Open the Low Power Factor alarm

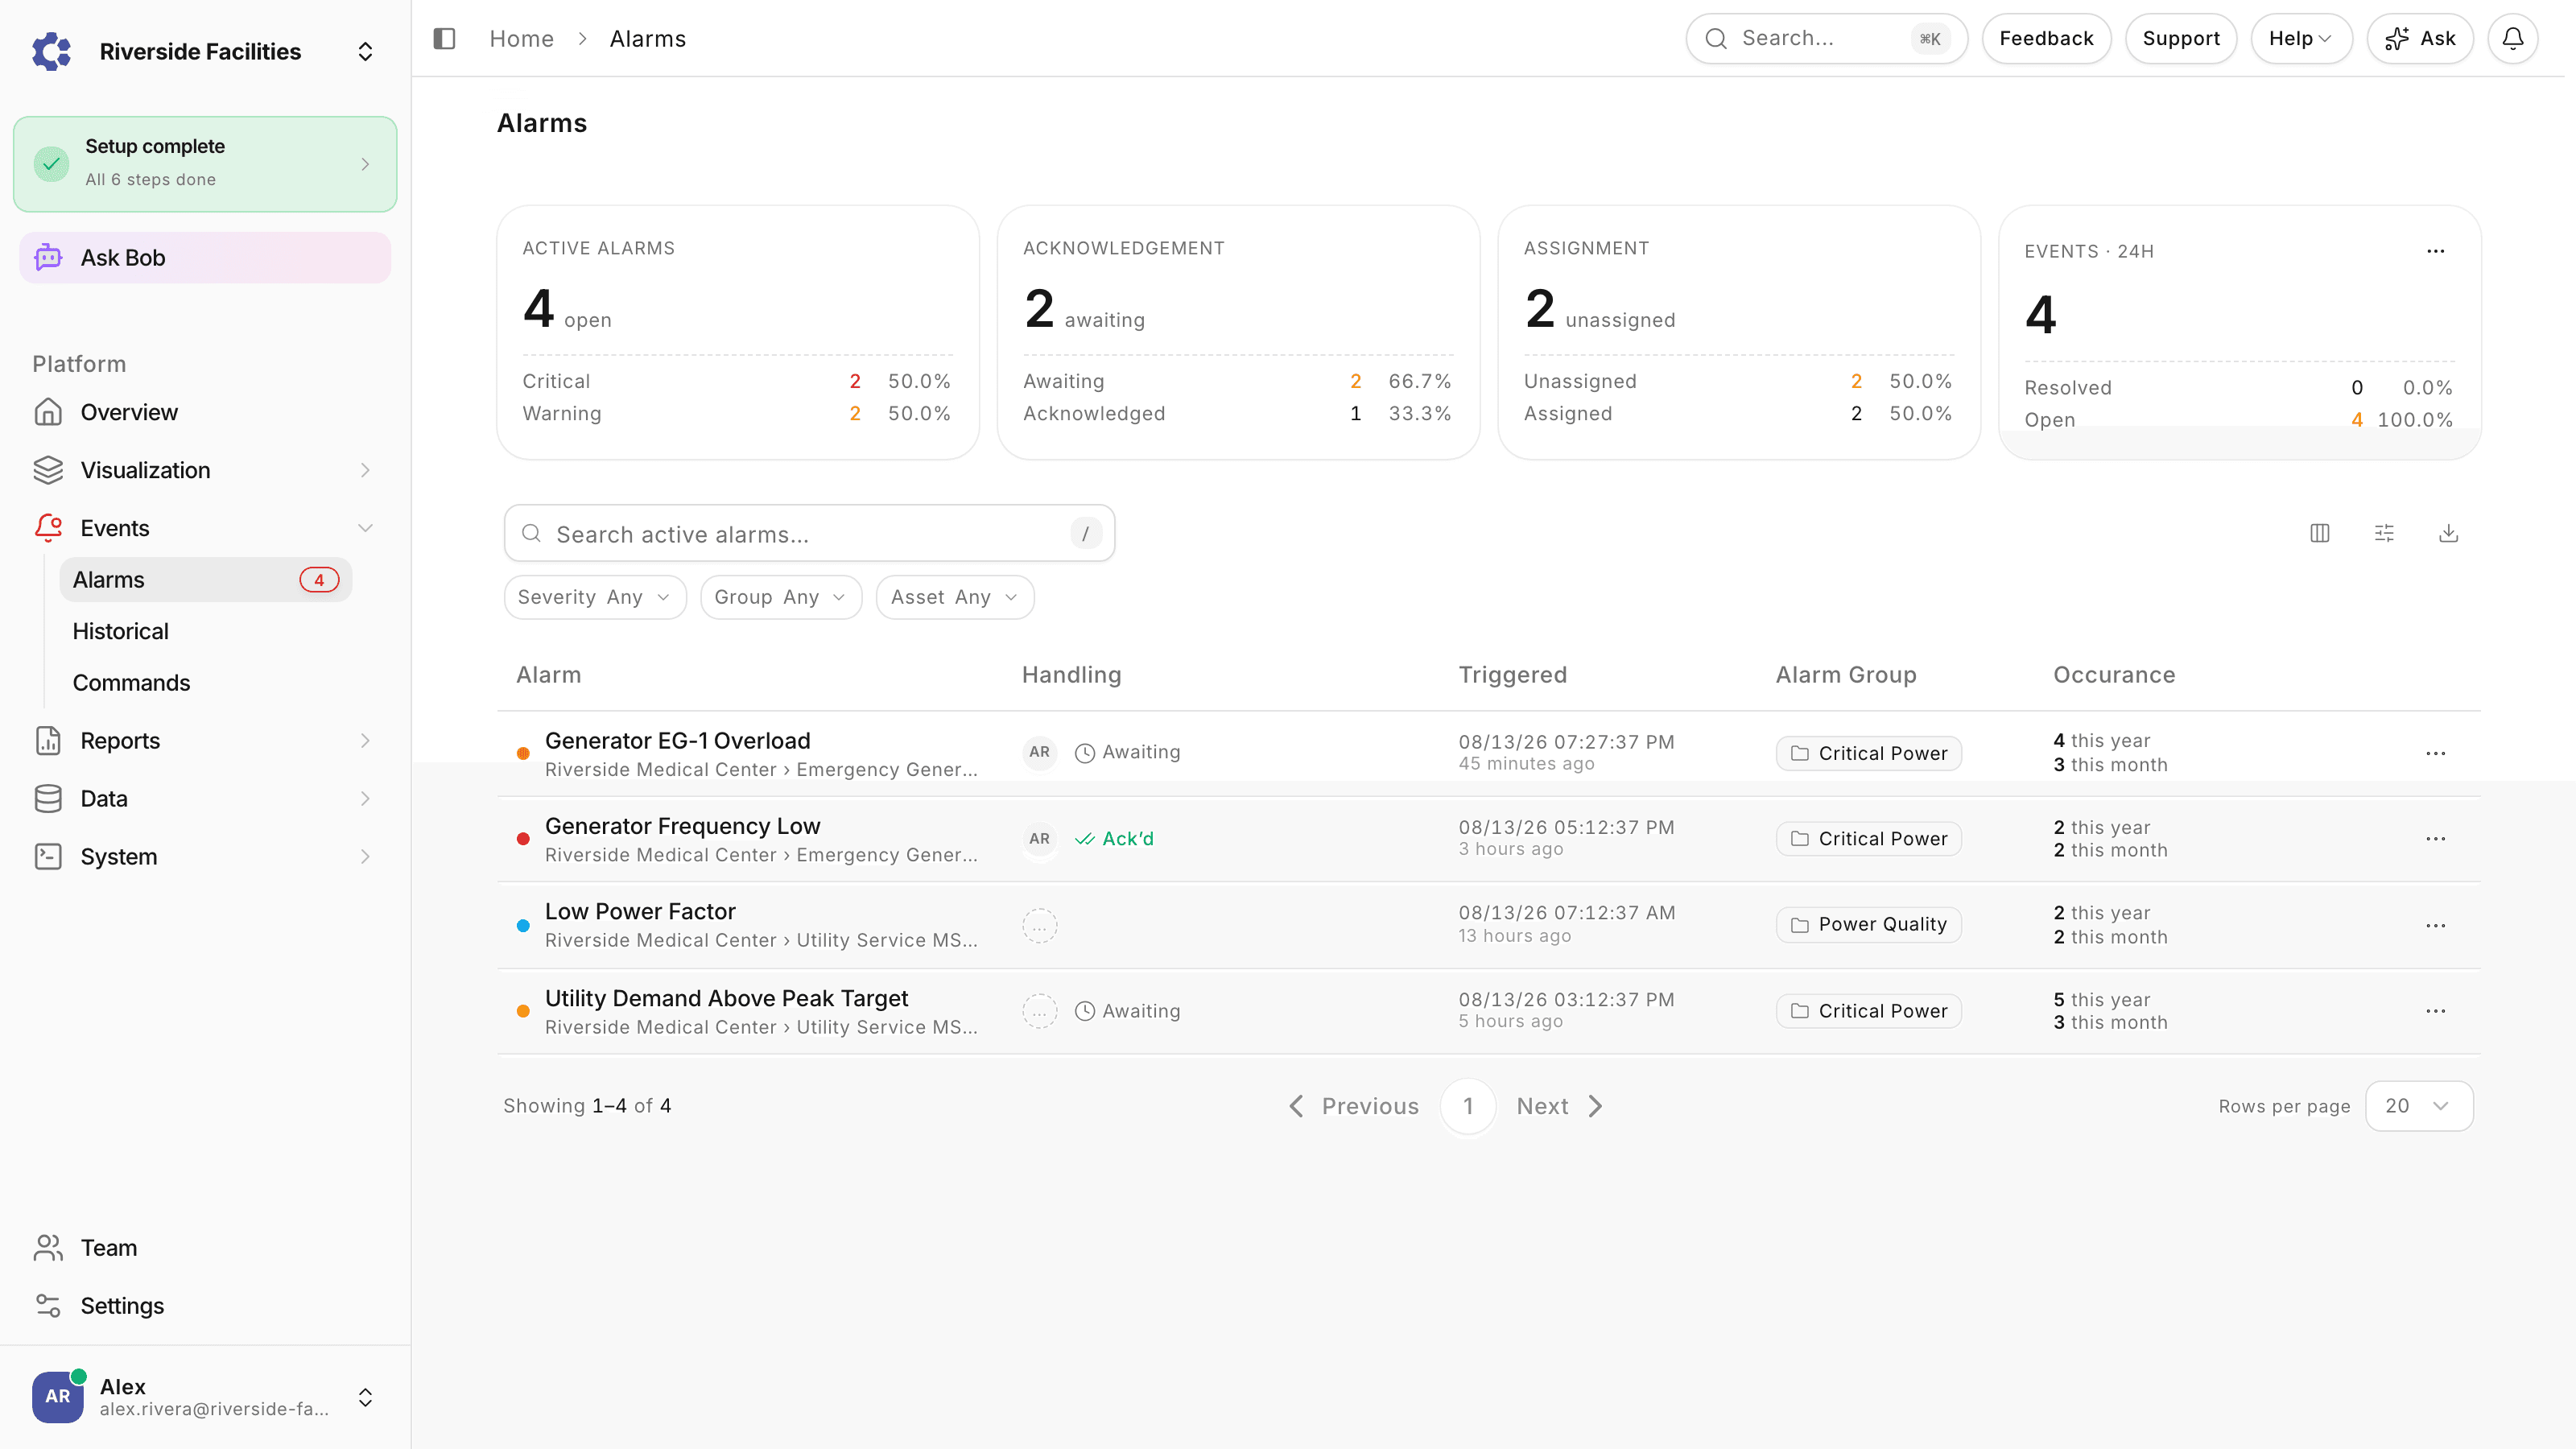pyautogui.click(x=640, y=911)
